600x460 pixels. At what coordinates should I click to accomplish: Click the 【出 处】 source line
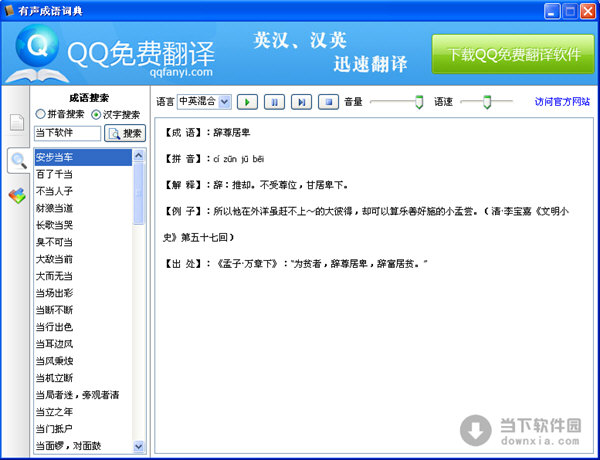(x=295, y=264)
